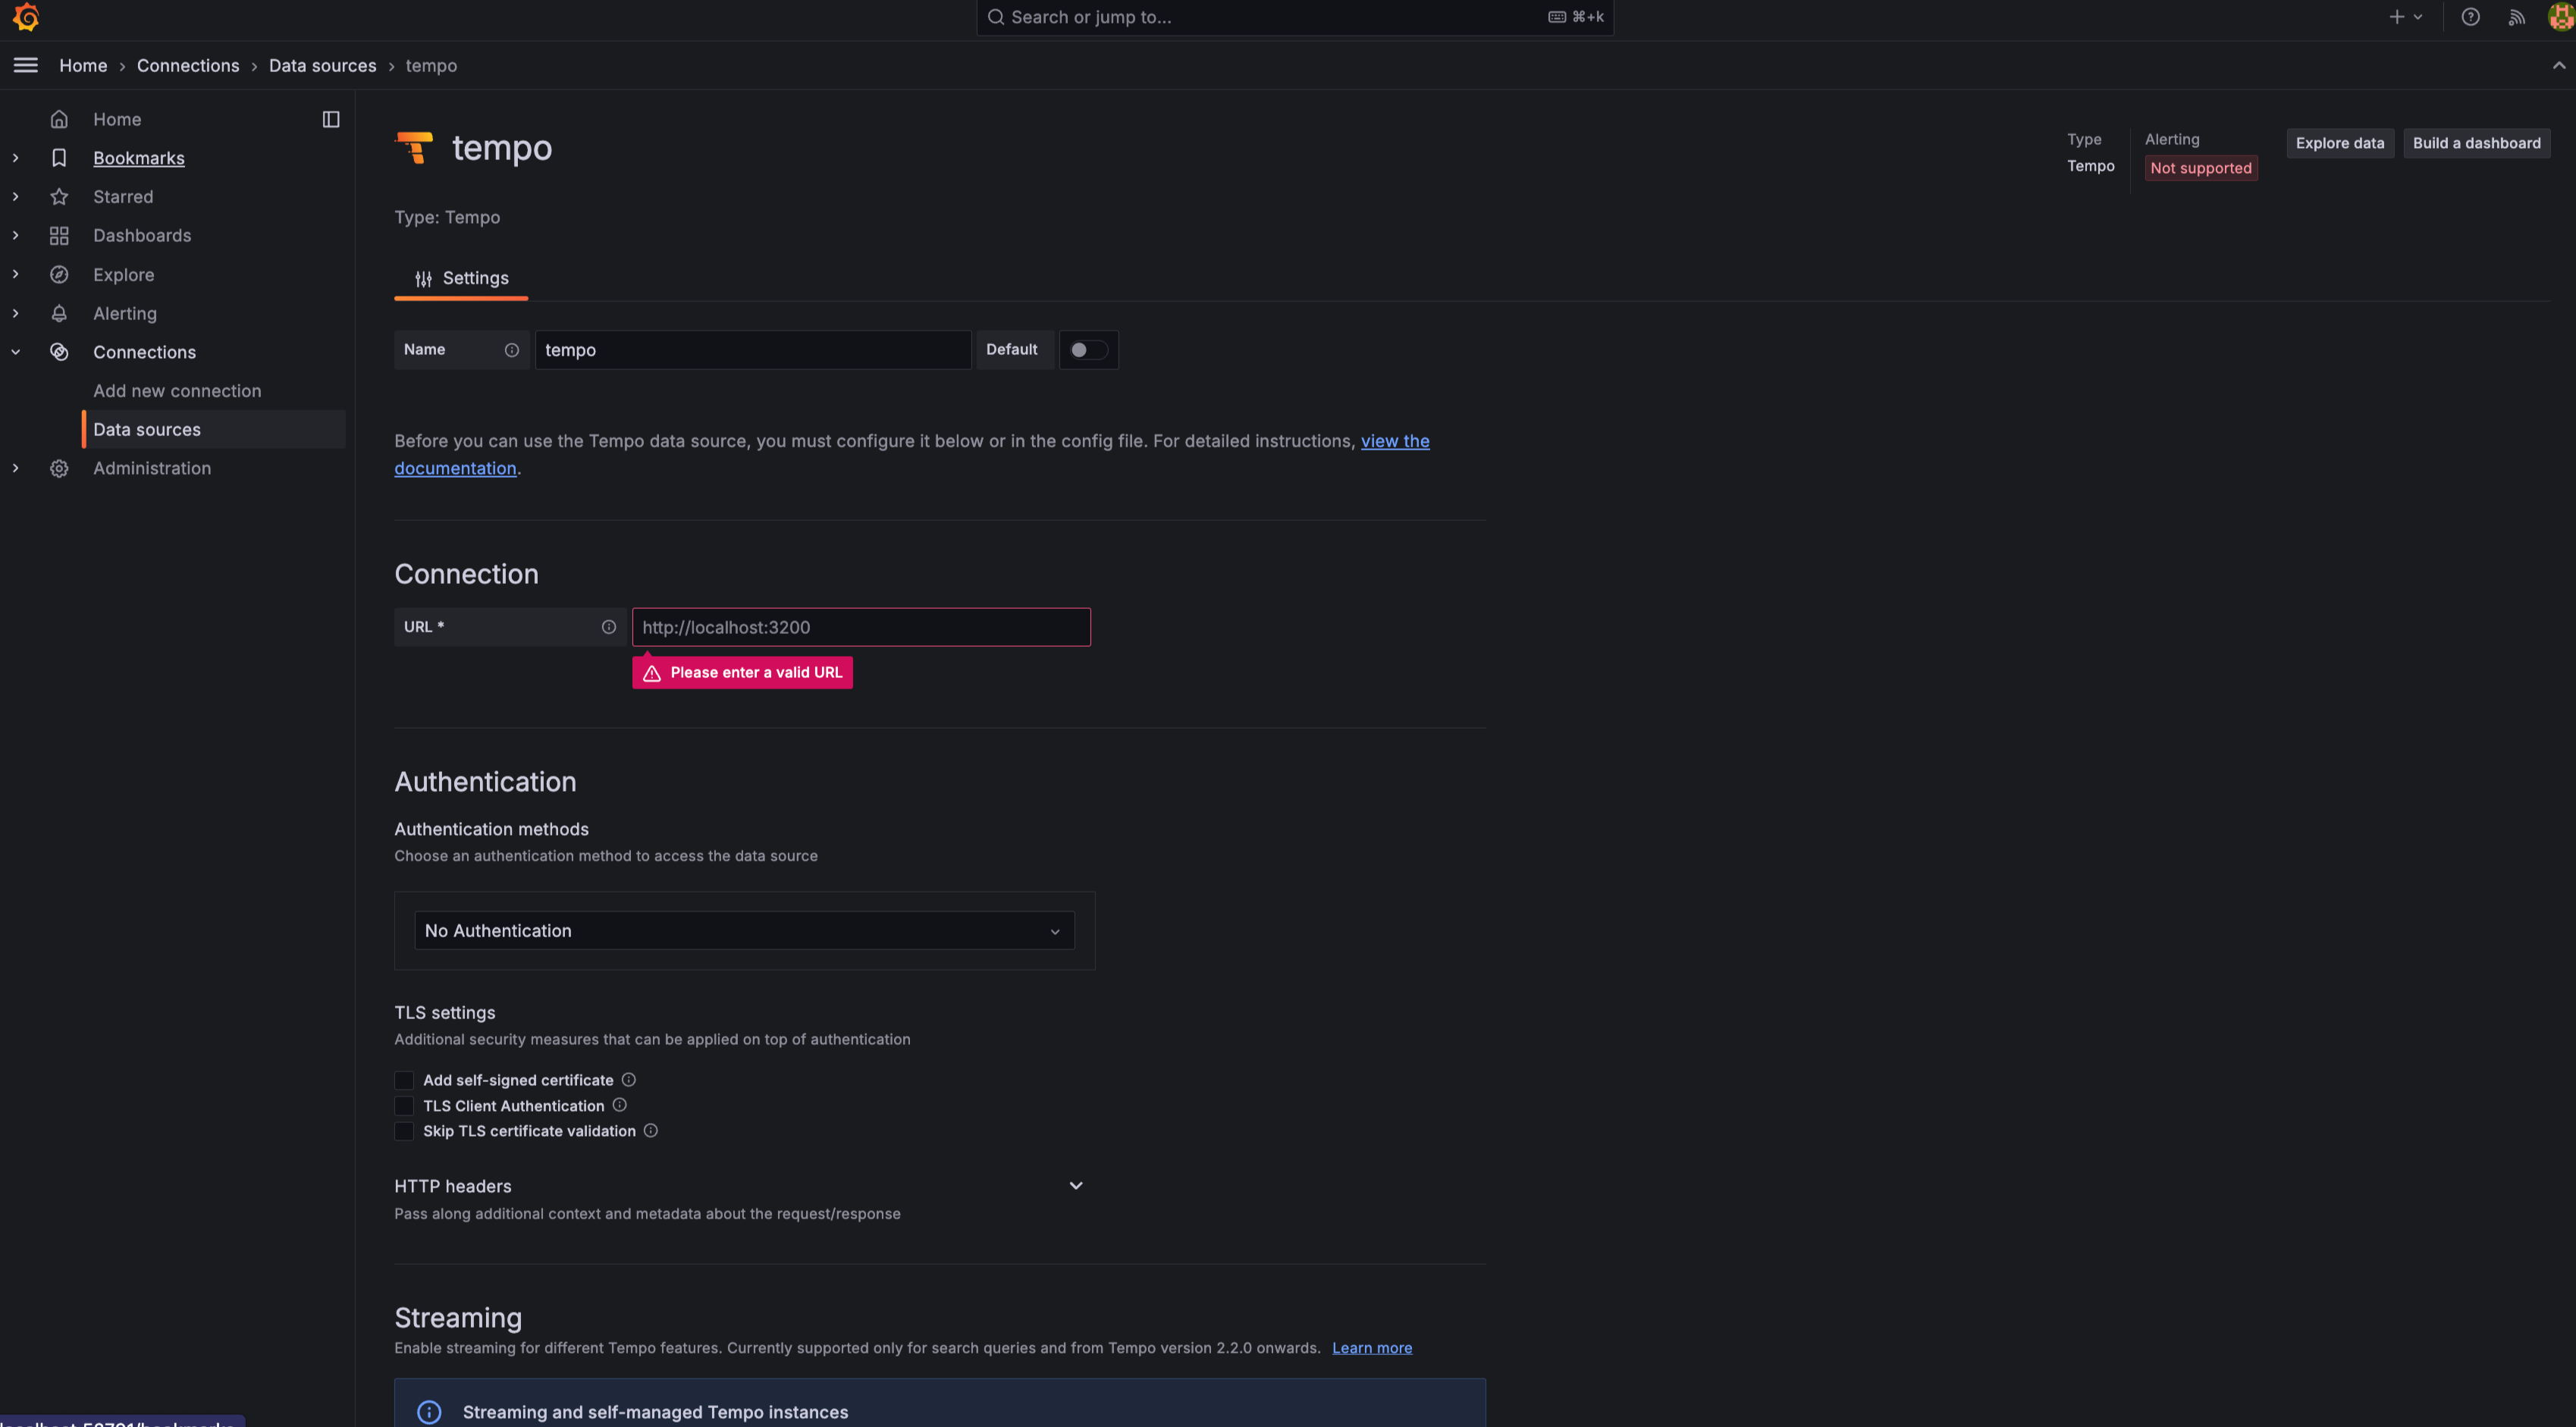The width and height of the screenshot is (2576, 1427).
Task: Collapse the HTTP headers section
Action: [x=1076, y=1185]
